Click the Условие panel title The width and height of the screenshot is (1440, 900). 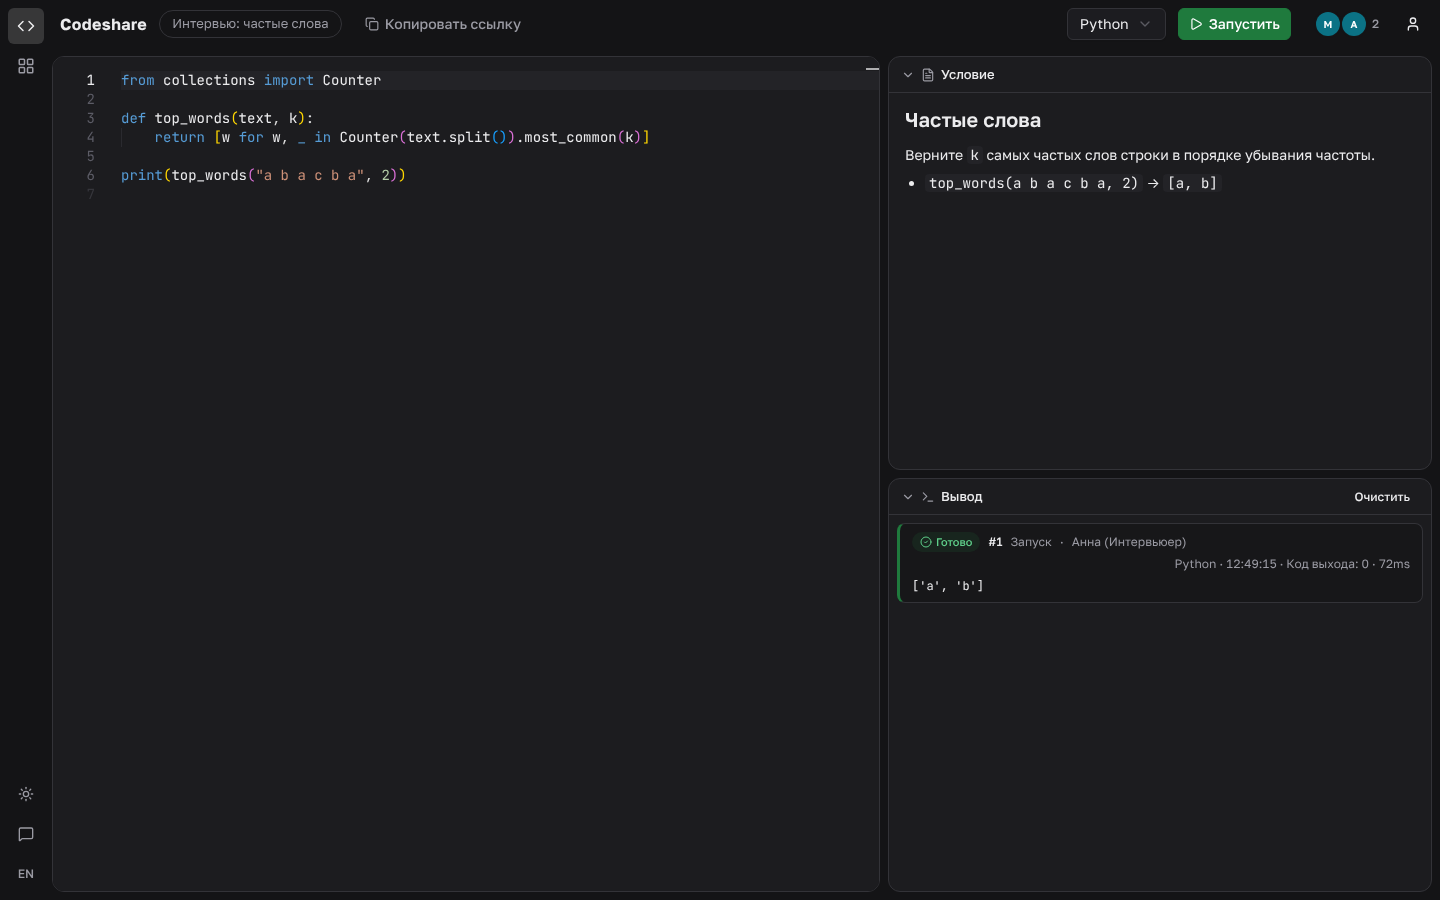[967, 75]
